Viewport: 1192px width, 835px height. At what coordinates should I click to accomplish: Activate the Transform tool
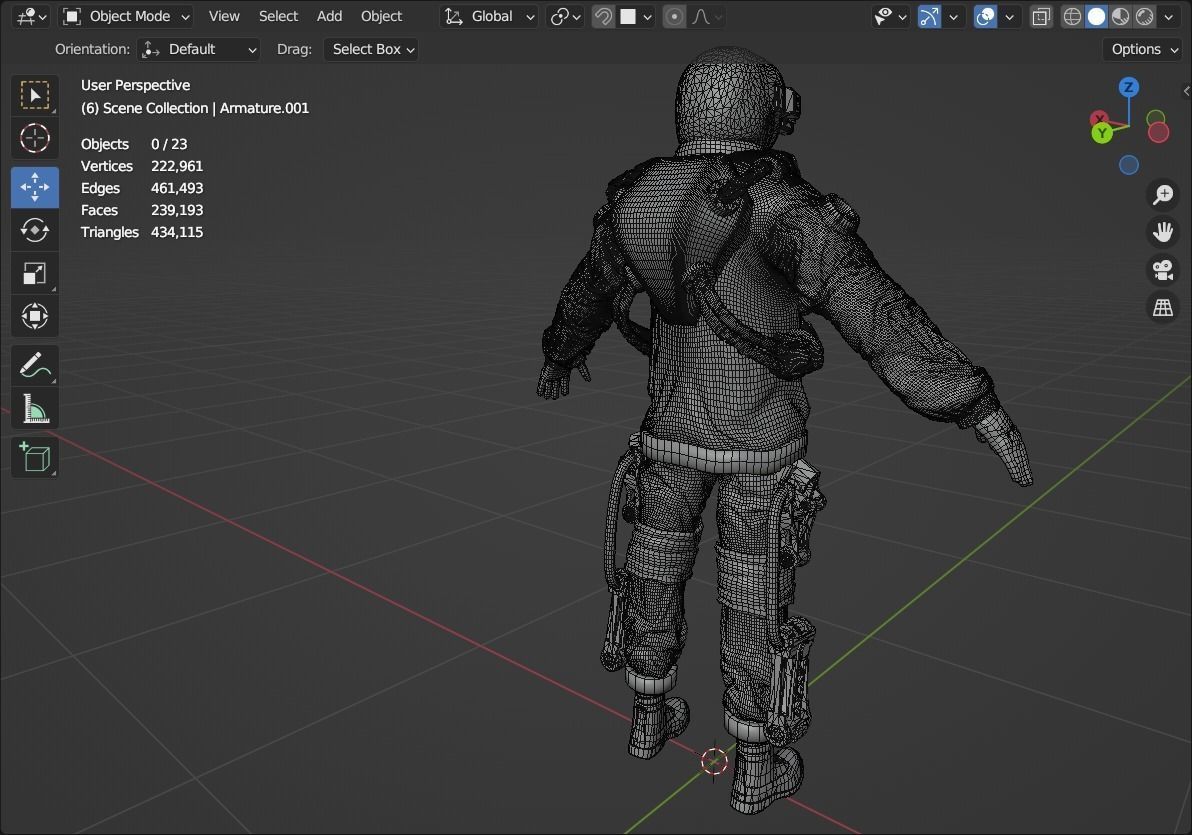34,316
